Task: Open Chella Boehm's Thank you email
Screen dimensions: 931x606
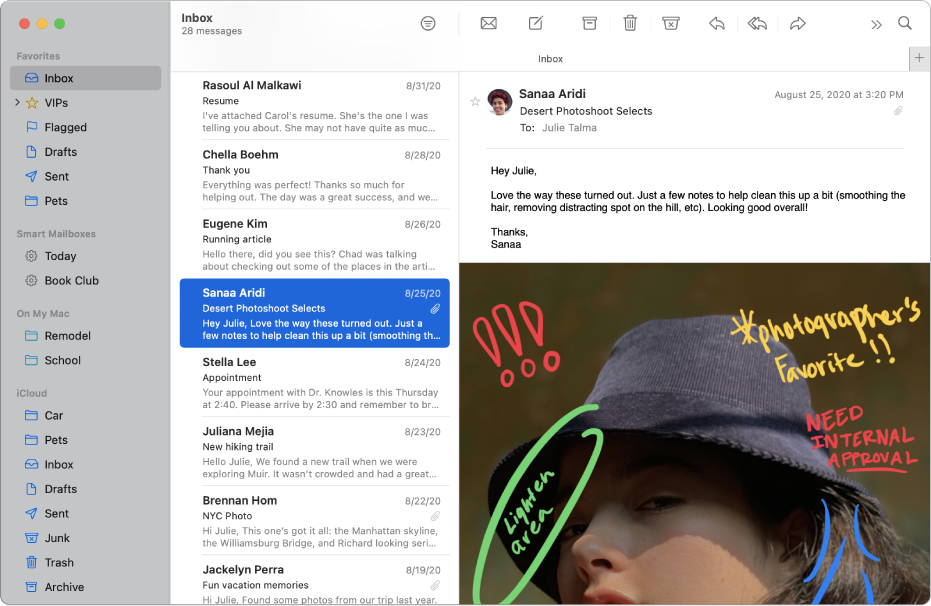Action: pyautogui.click(x=315, y=175)
